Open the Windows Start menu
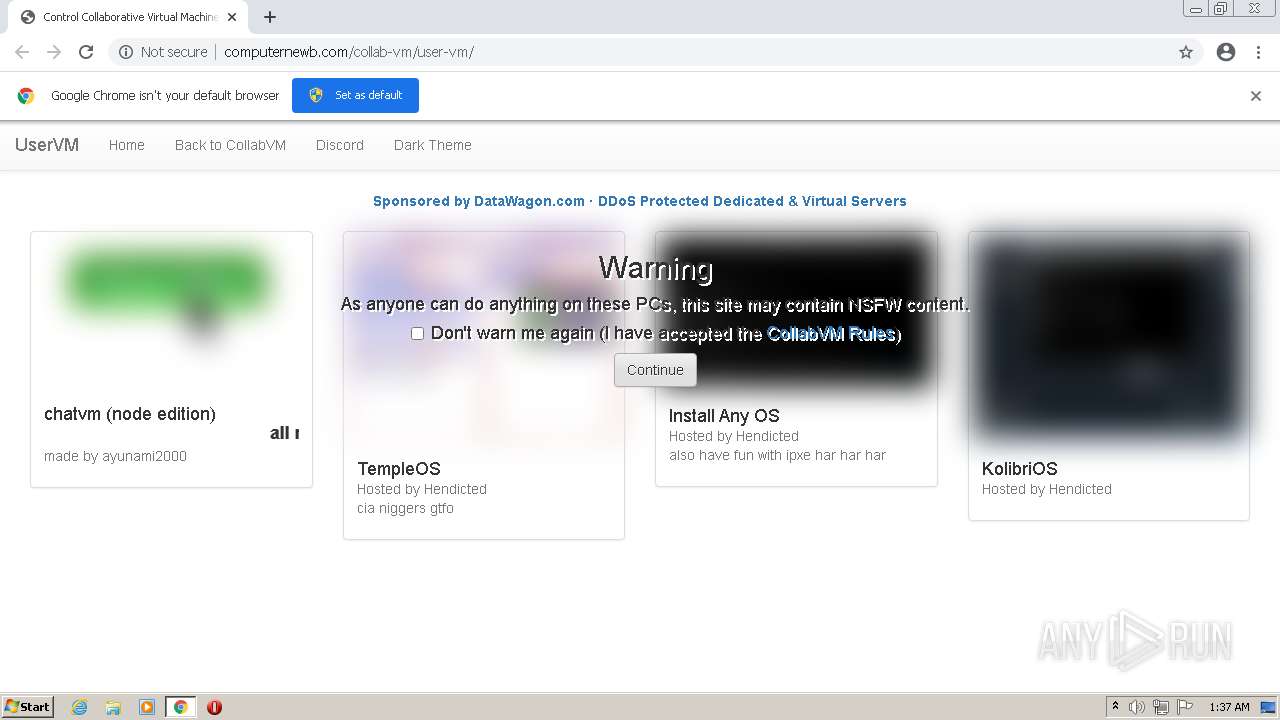This screenshot has height=720, width=1280. coord(28,706)
